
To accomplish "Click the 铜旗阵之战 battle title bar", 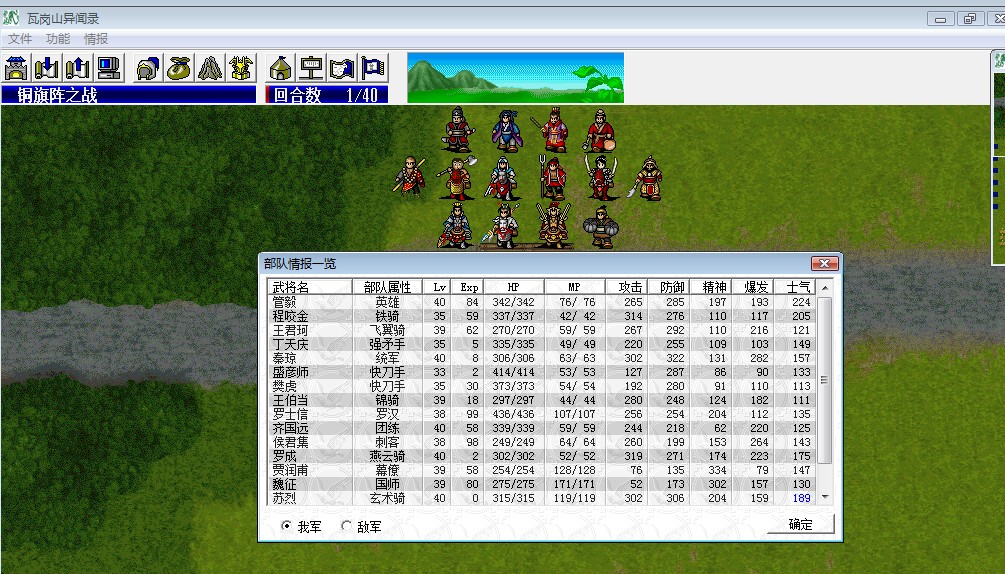I will (x=129, y=95).
